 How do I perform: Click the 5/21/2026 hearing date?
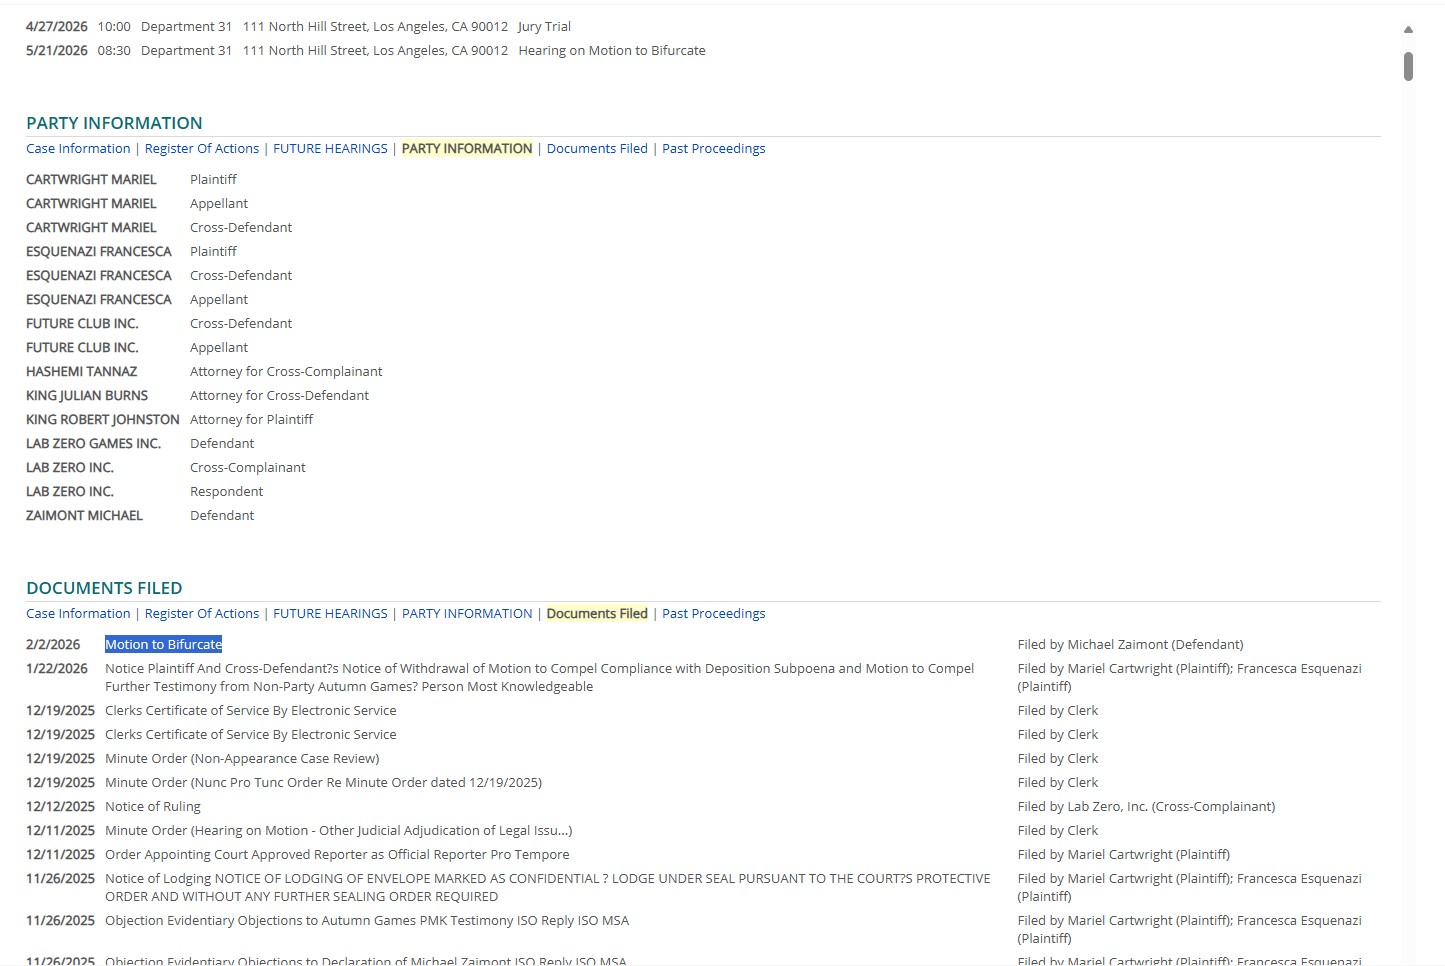[x=57, y=51]
